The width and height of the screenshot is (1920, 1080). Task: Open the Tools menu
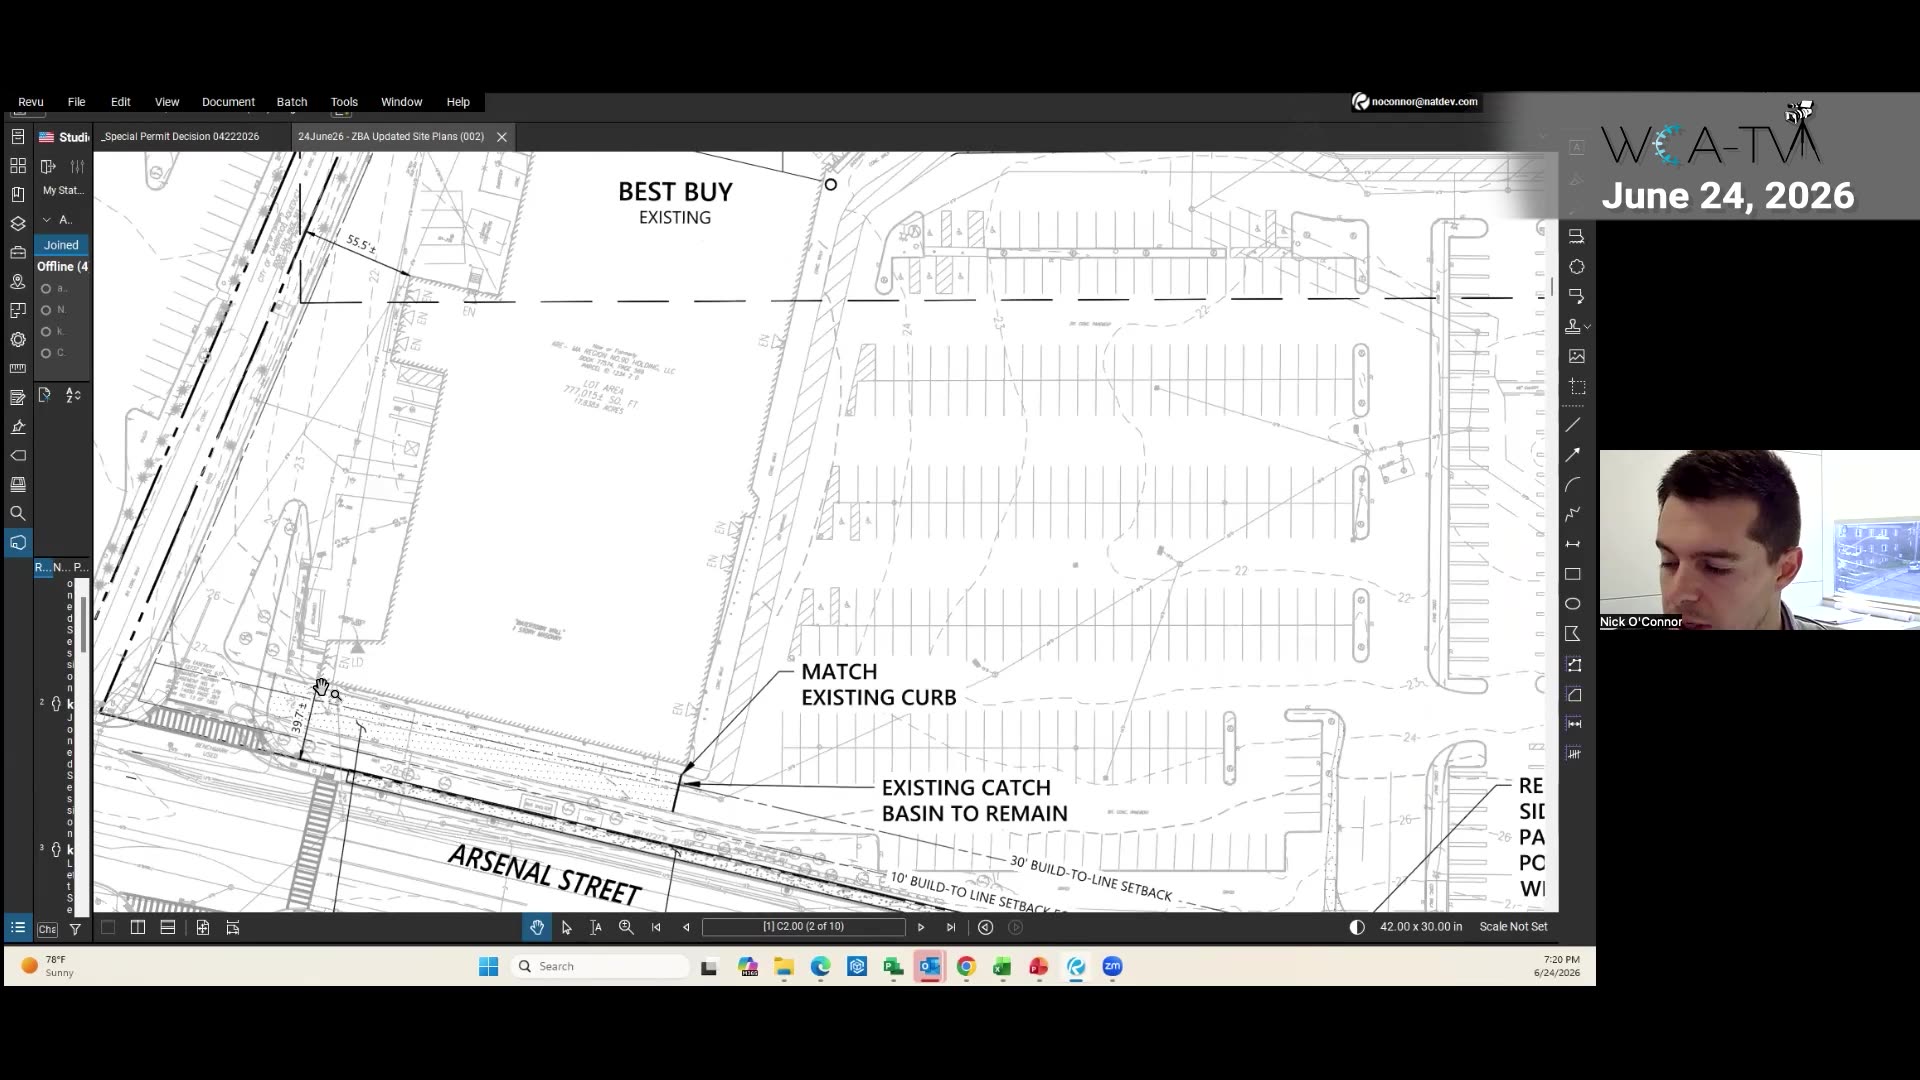pos(344,102)
